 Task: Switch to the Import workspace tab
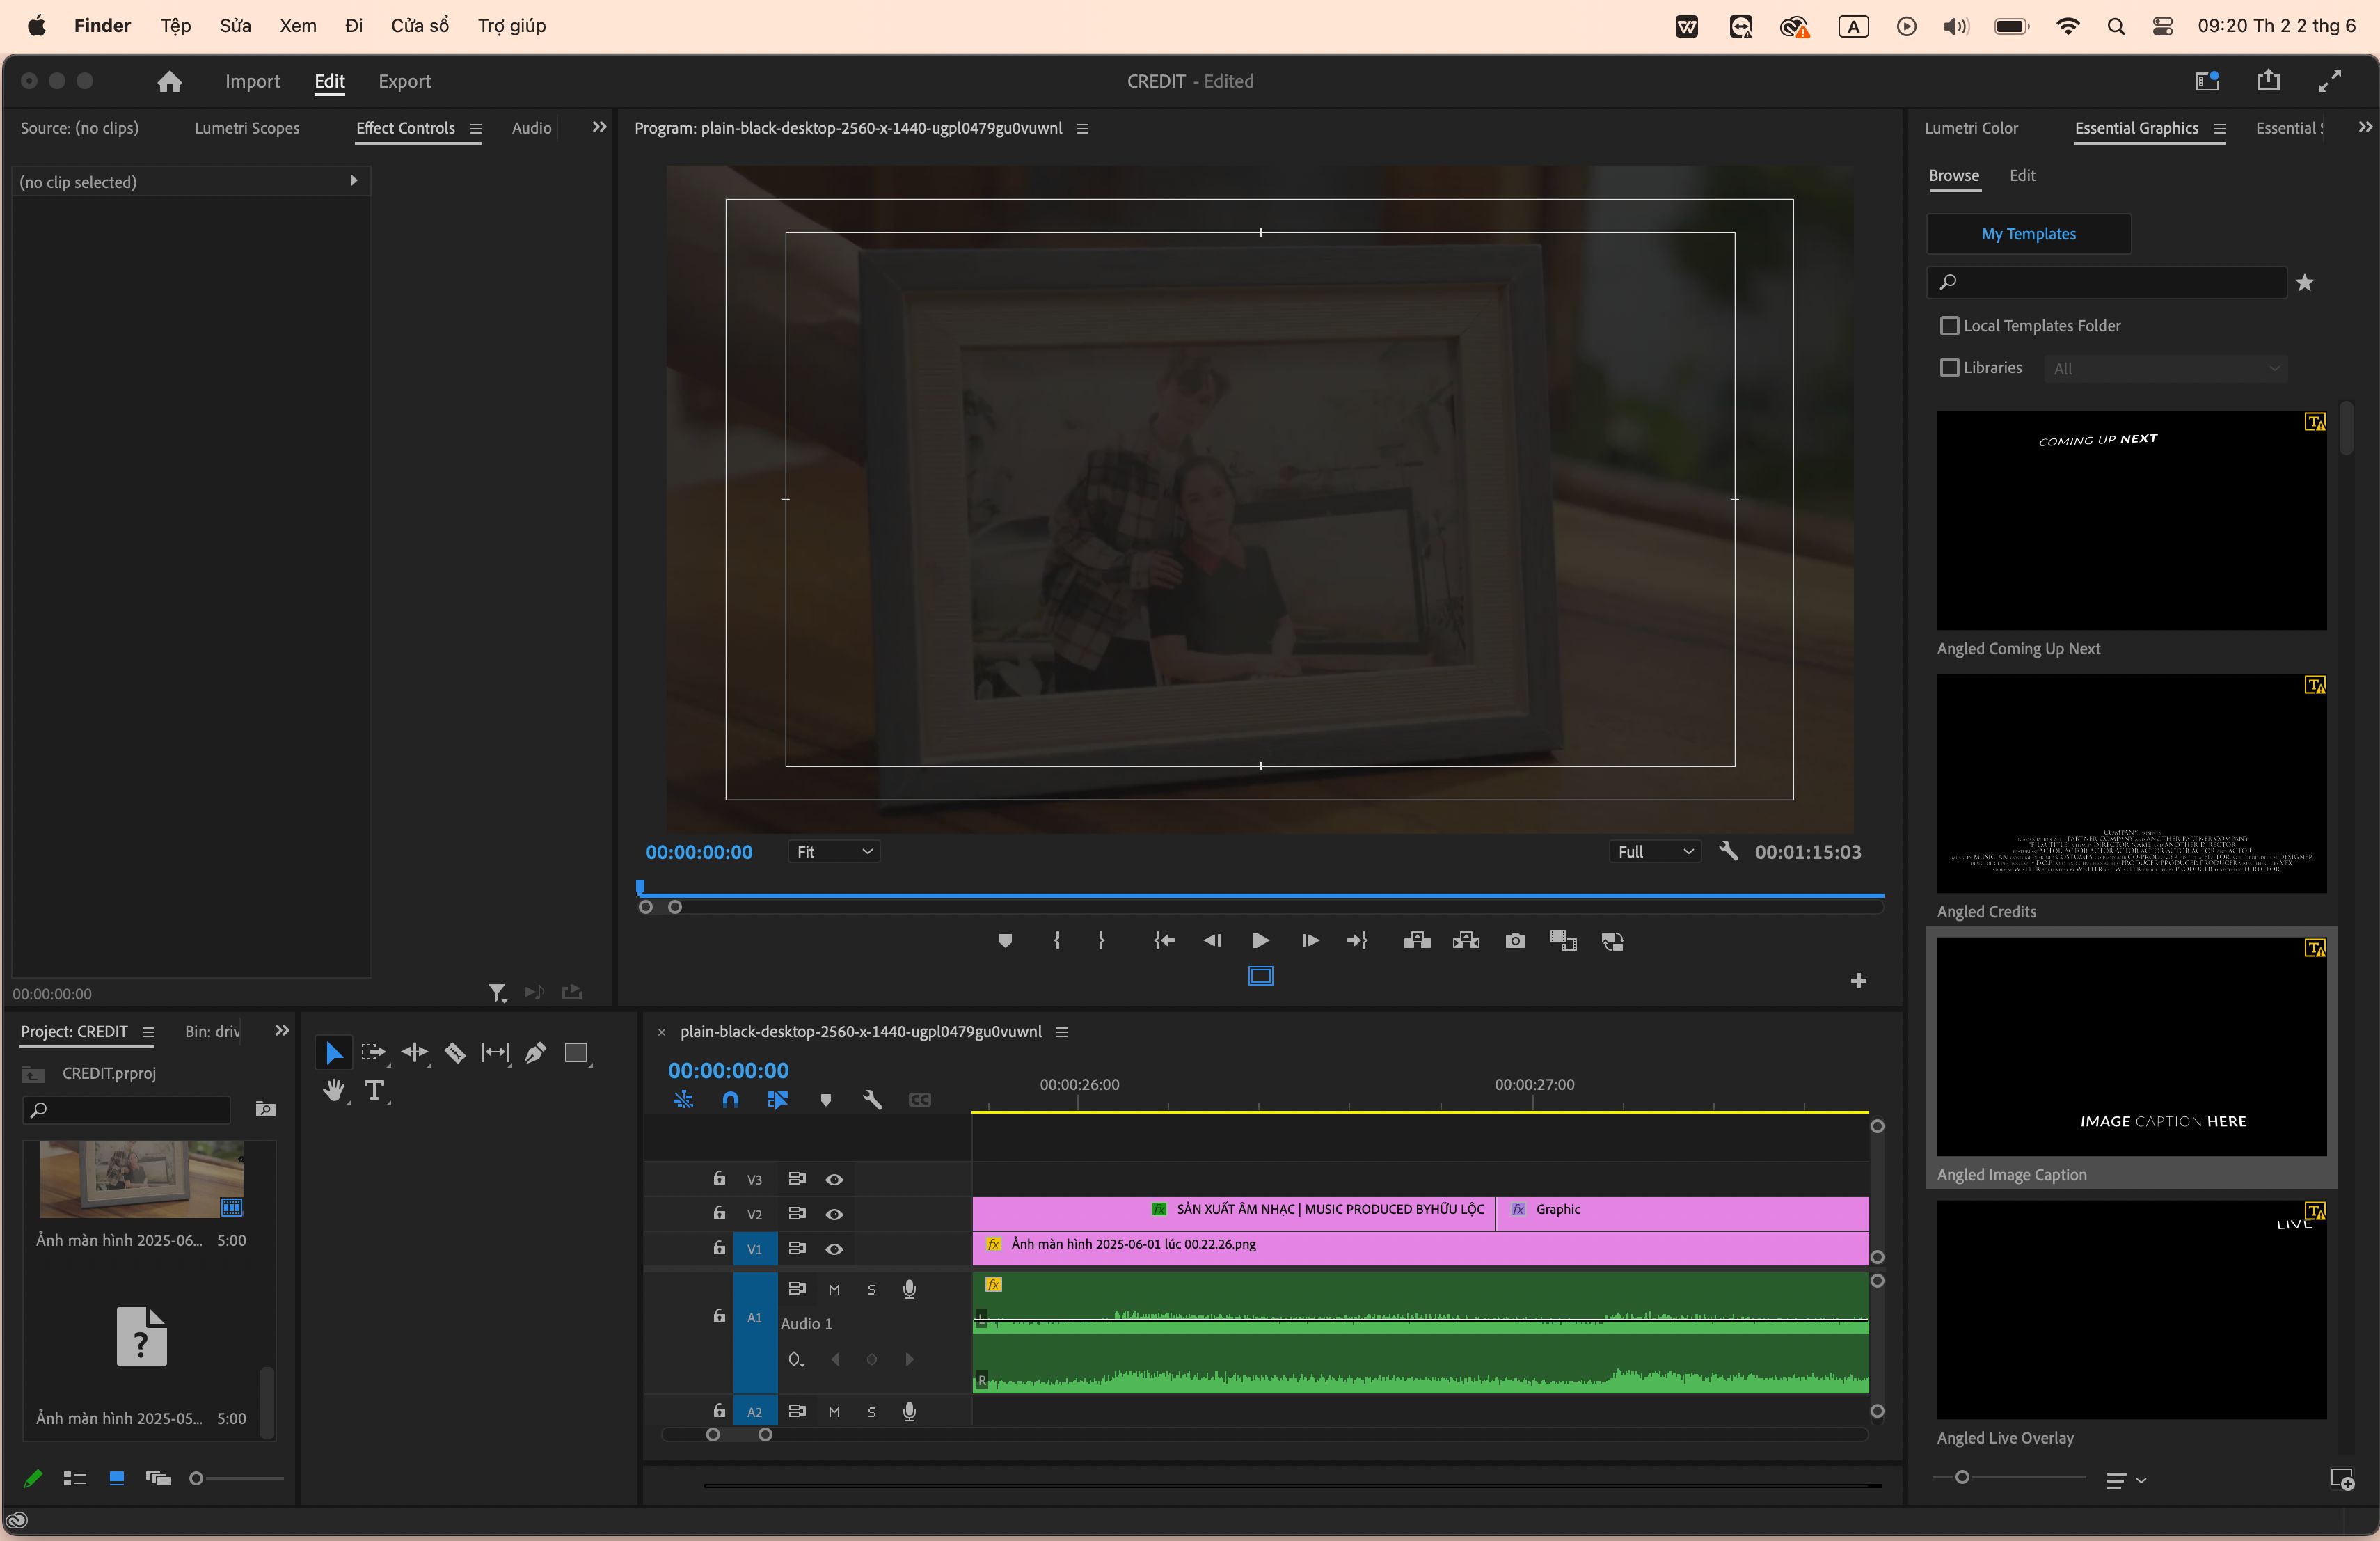tap(252, 81)
